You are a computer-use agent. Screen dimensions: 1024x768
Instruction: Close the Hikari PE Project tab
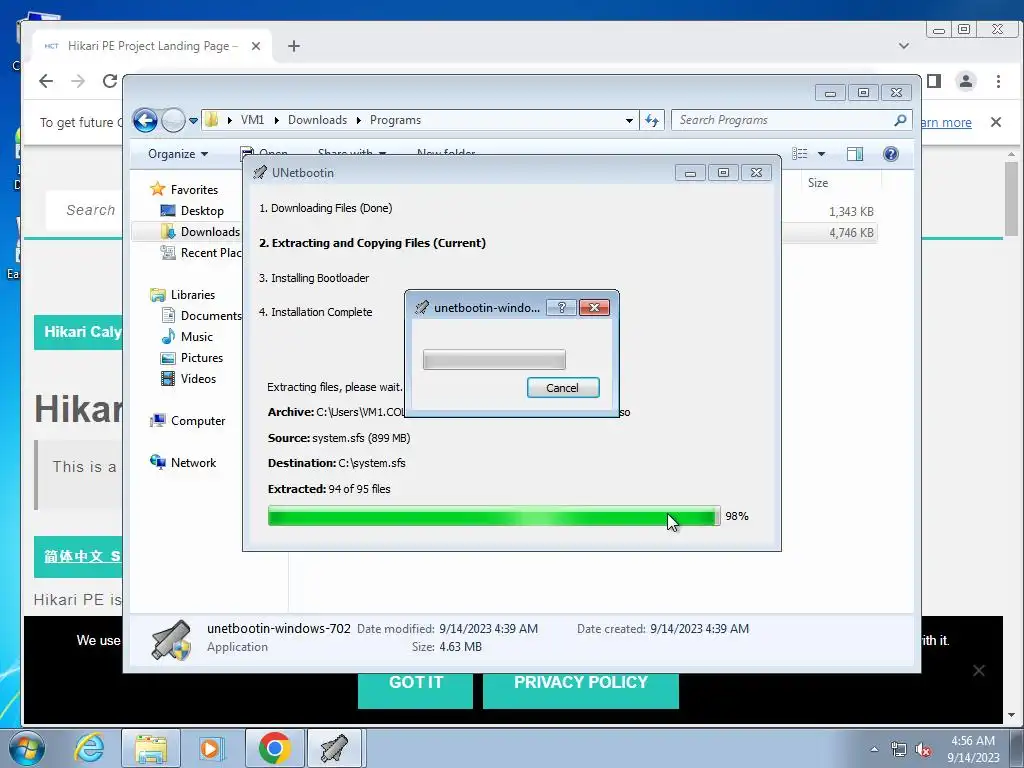click(x=256, y=46)
